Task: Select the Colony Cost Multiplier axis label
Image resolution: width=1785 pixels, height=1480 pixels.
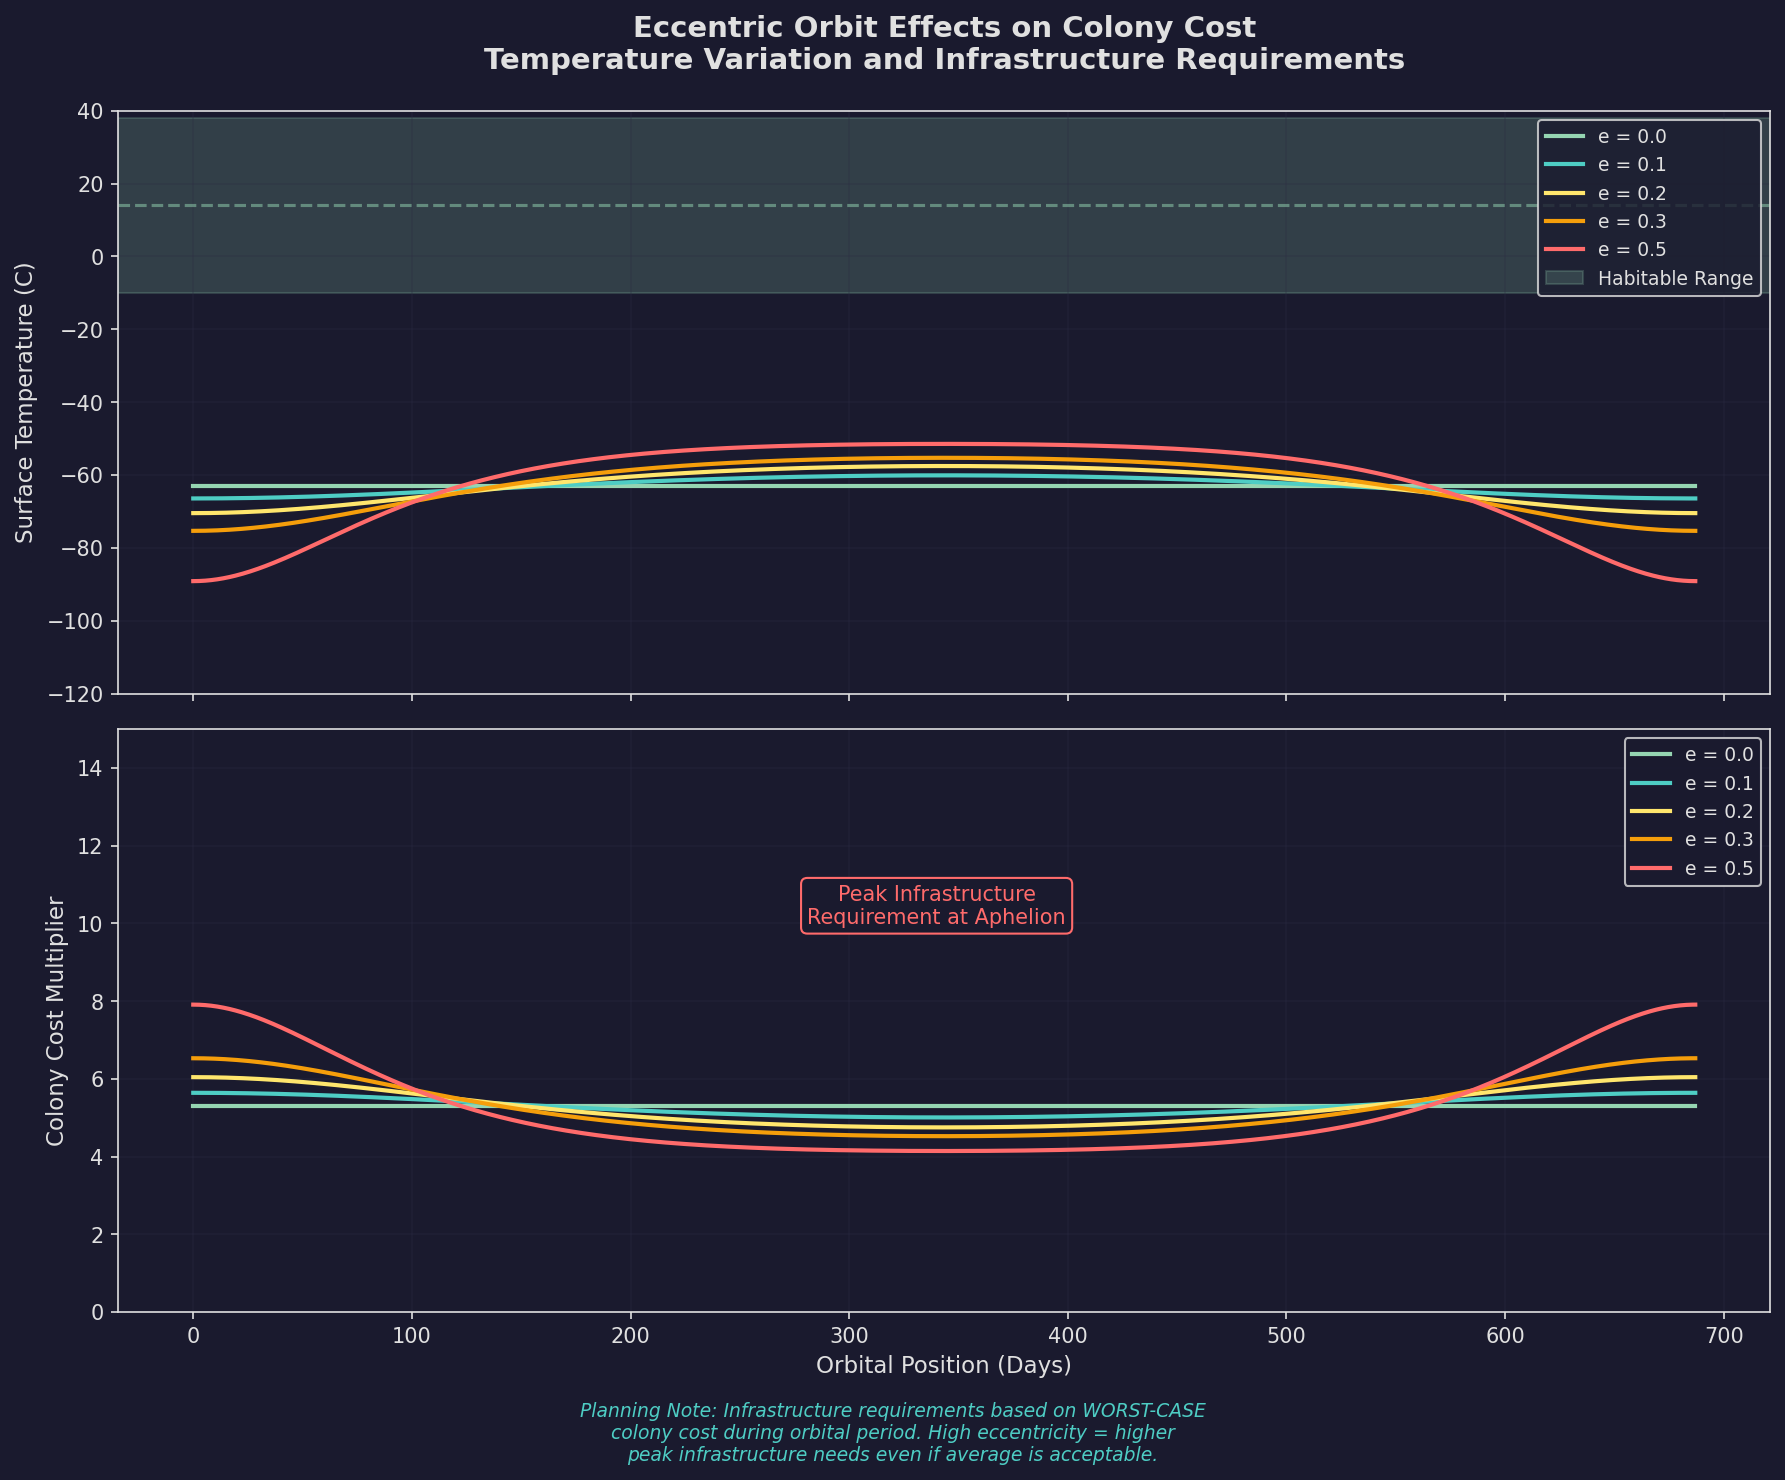Action: tap(56, 1021)
